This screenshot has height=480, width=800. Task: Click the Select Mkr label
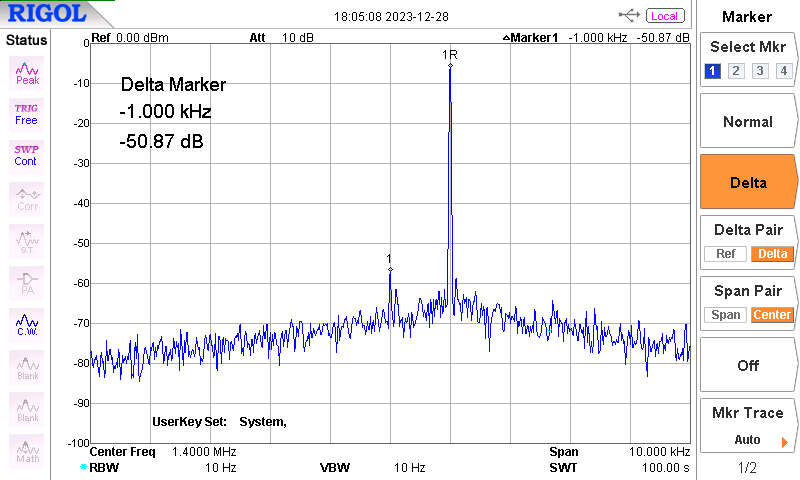(x=747, y=47)
